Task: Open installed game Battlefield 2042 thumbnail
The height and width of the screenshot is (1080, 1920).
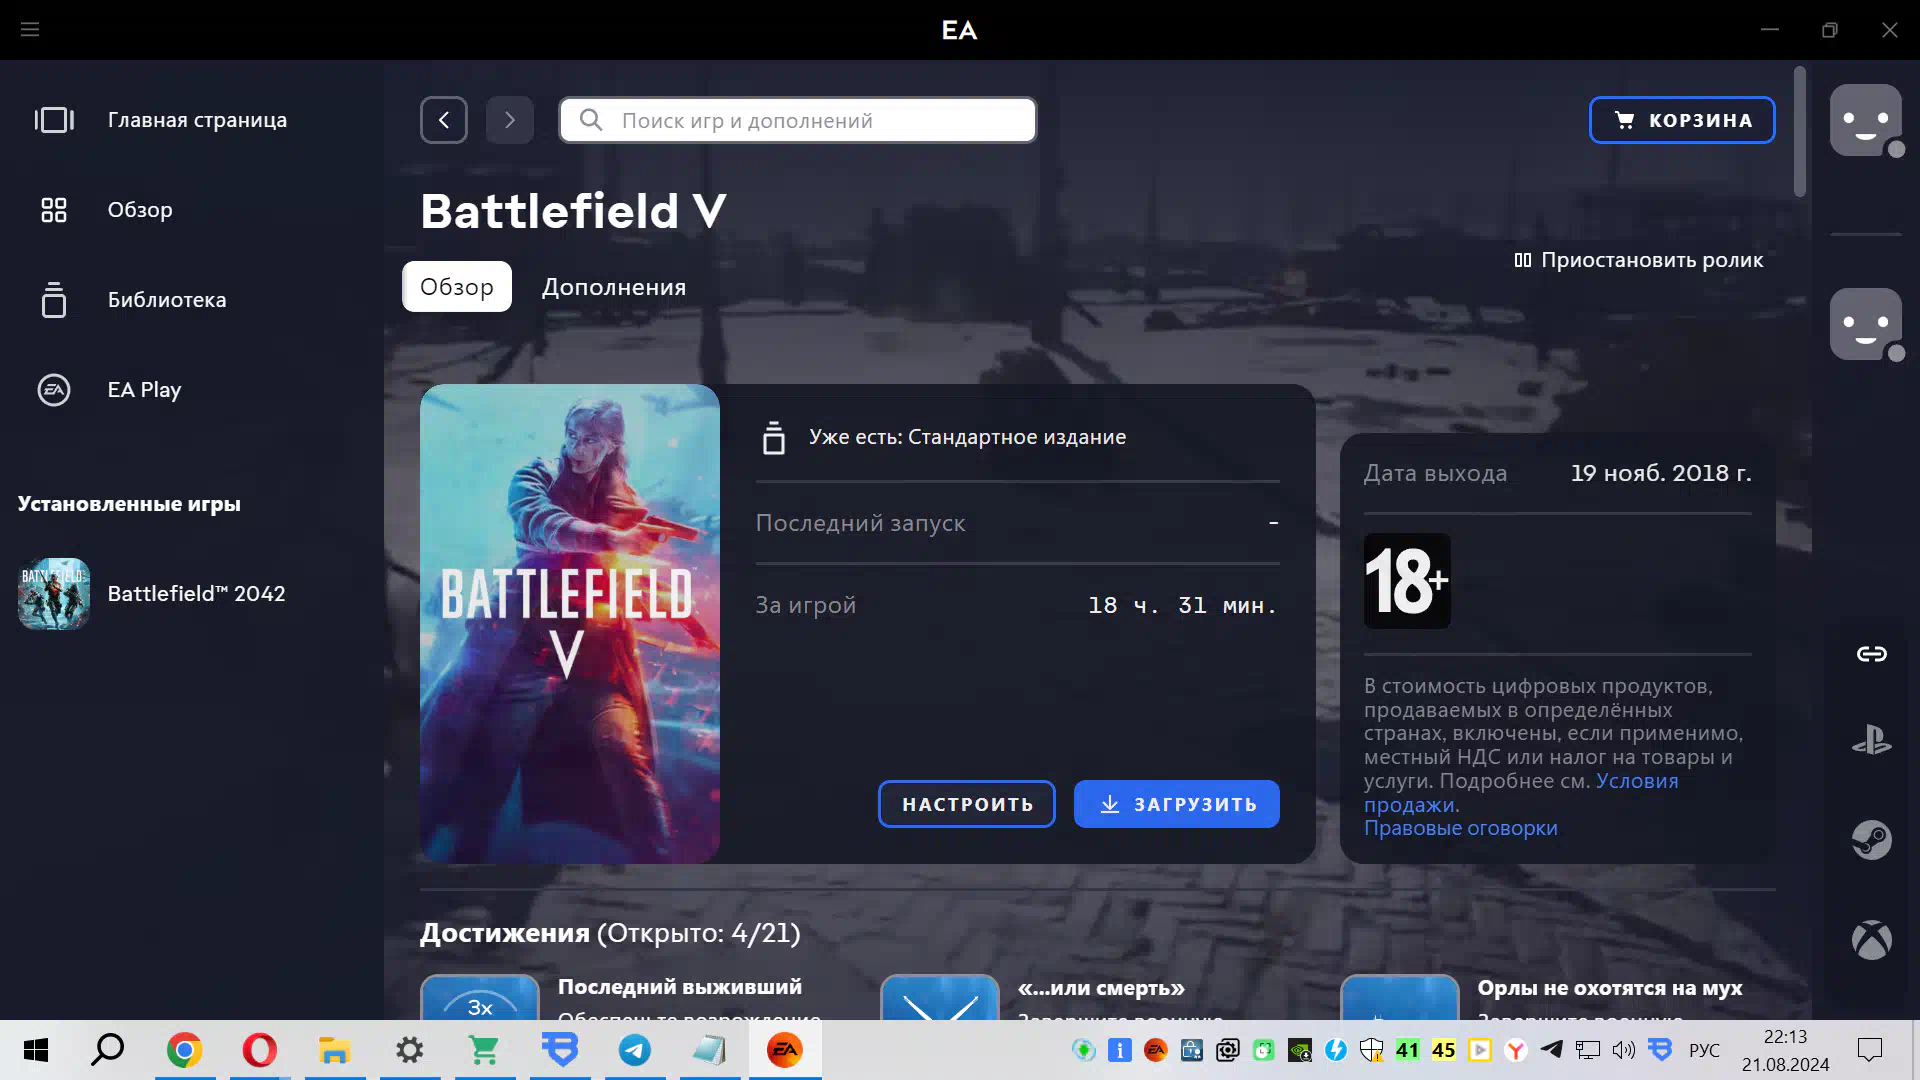Action: [x=54, y=594]
